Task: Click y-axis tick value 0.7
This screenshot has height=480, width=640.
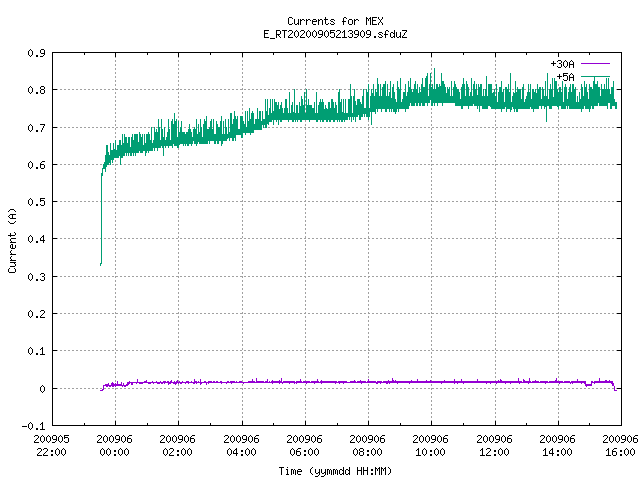Action: pos(36,128)
